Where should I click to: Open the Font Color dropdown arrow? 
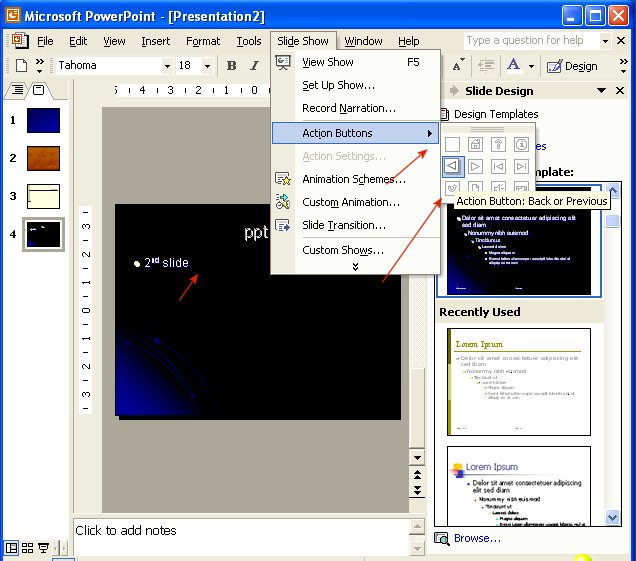click(531, 66)
